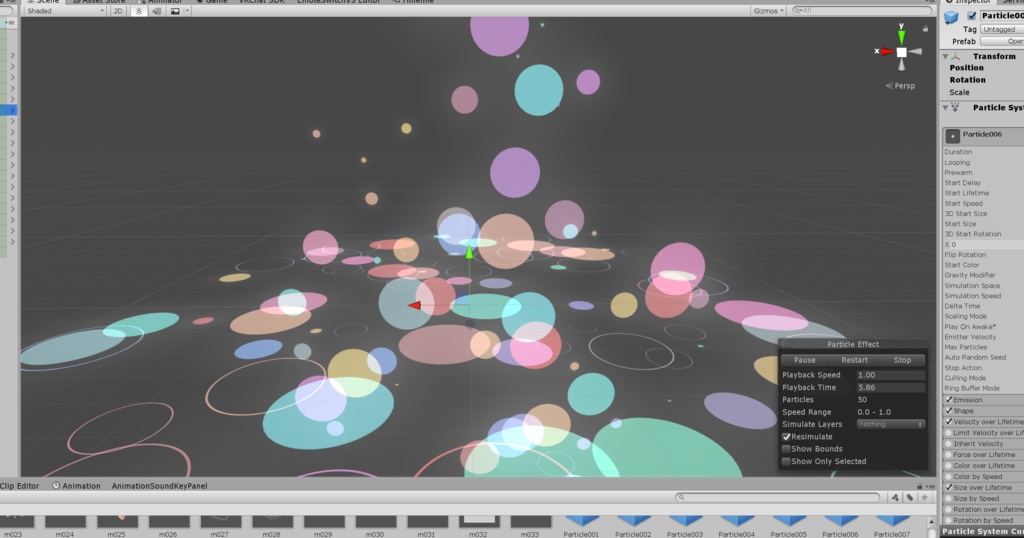1024x538 pixels.
Task: Select the Particle004 prefab asset
Action: click(x=737, y=526)
